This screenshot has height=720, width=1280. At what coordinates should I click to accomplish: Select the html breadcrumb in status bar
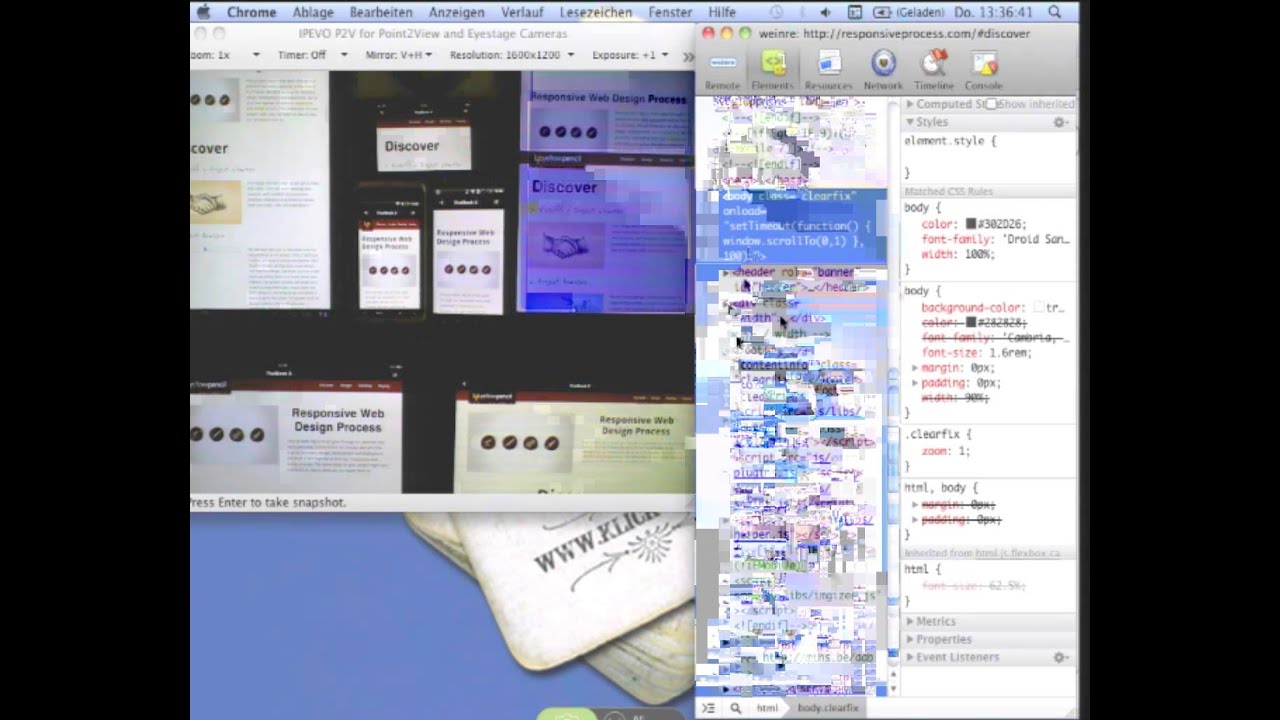767,708
